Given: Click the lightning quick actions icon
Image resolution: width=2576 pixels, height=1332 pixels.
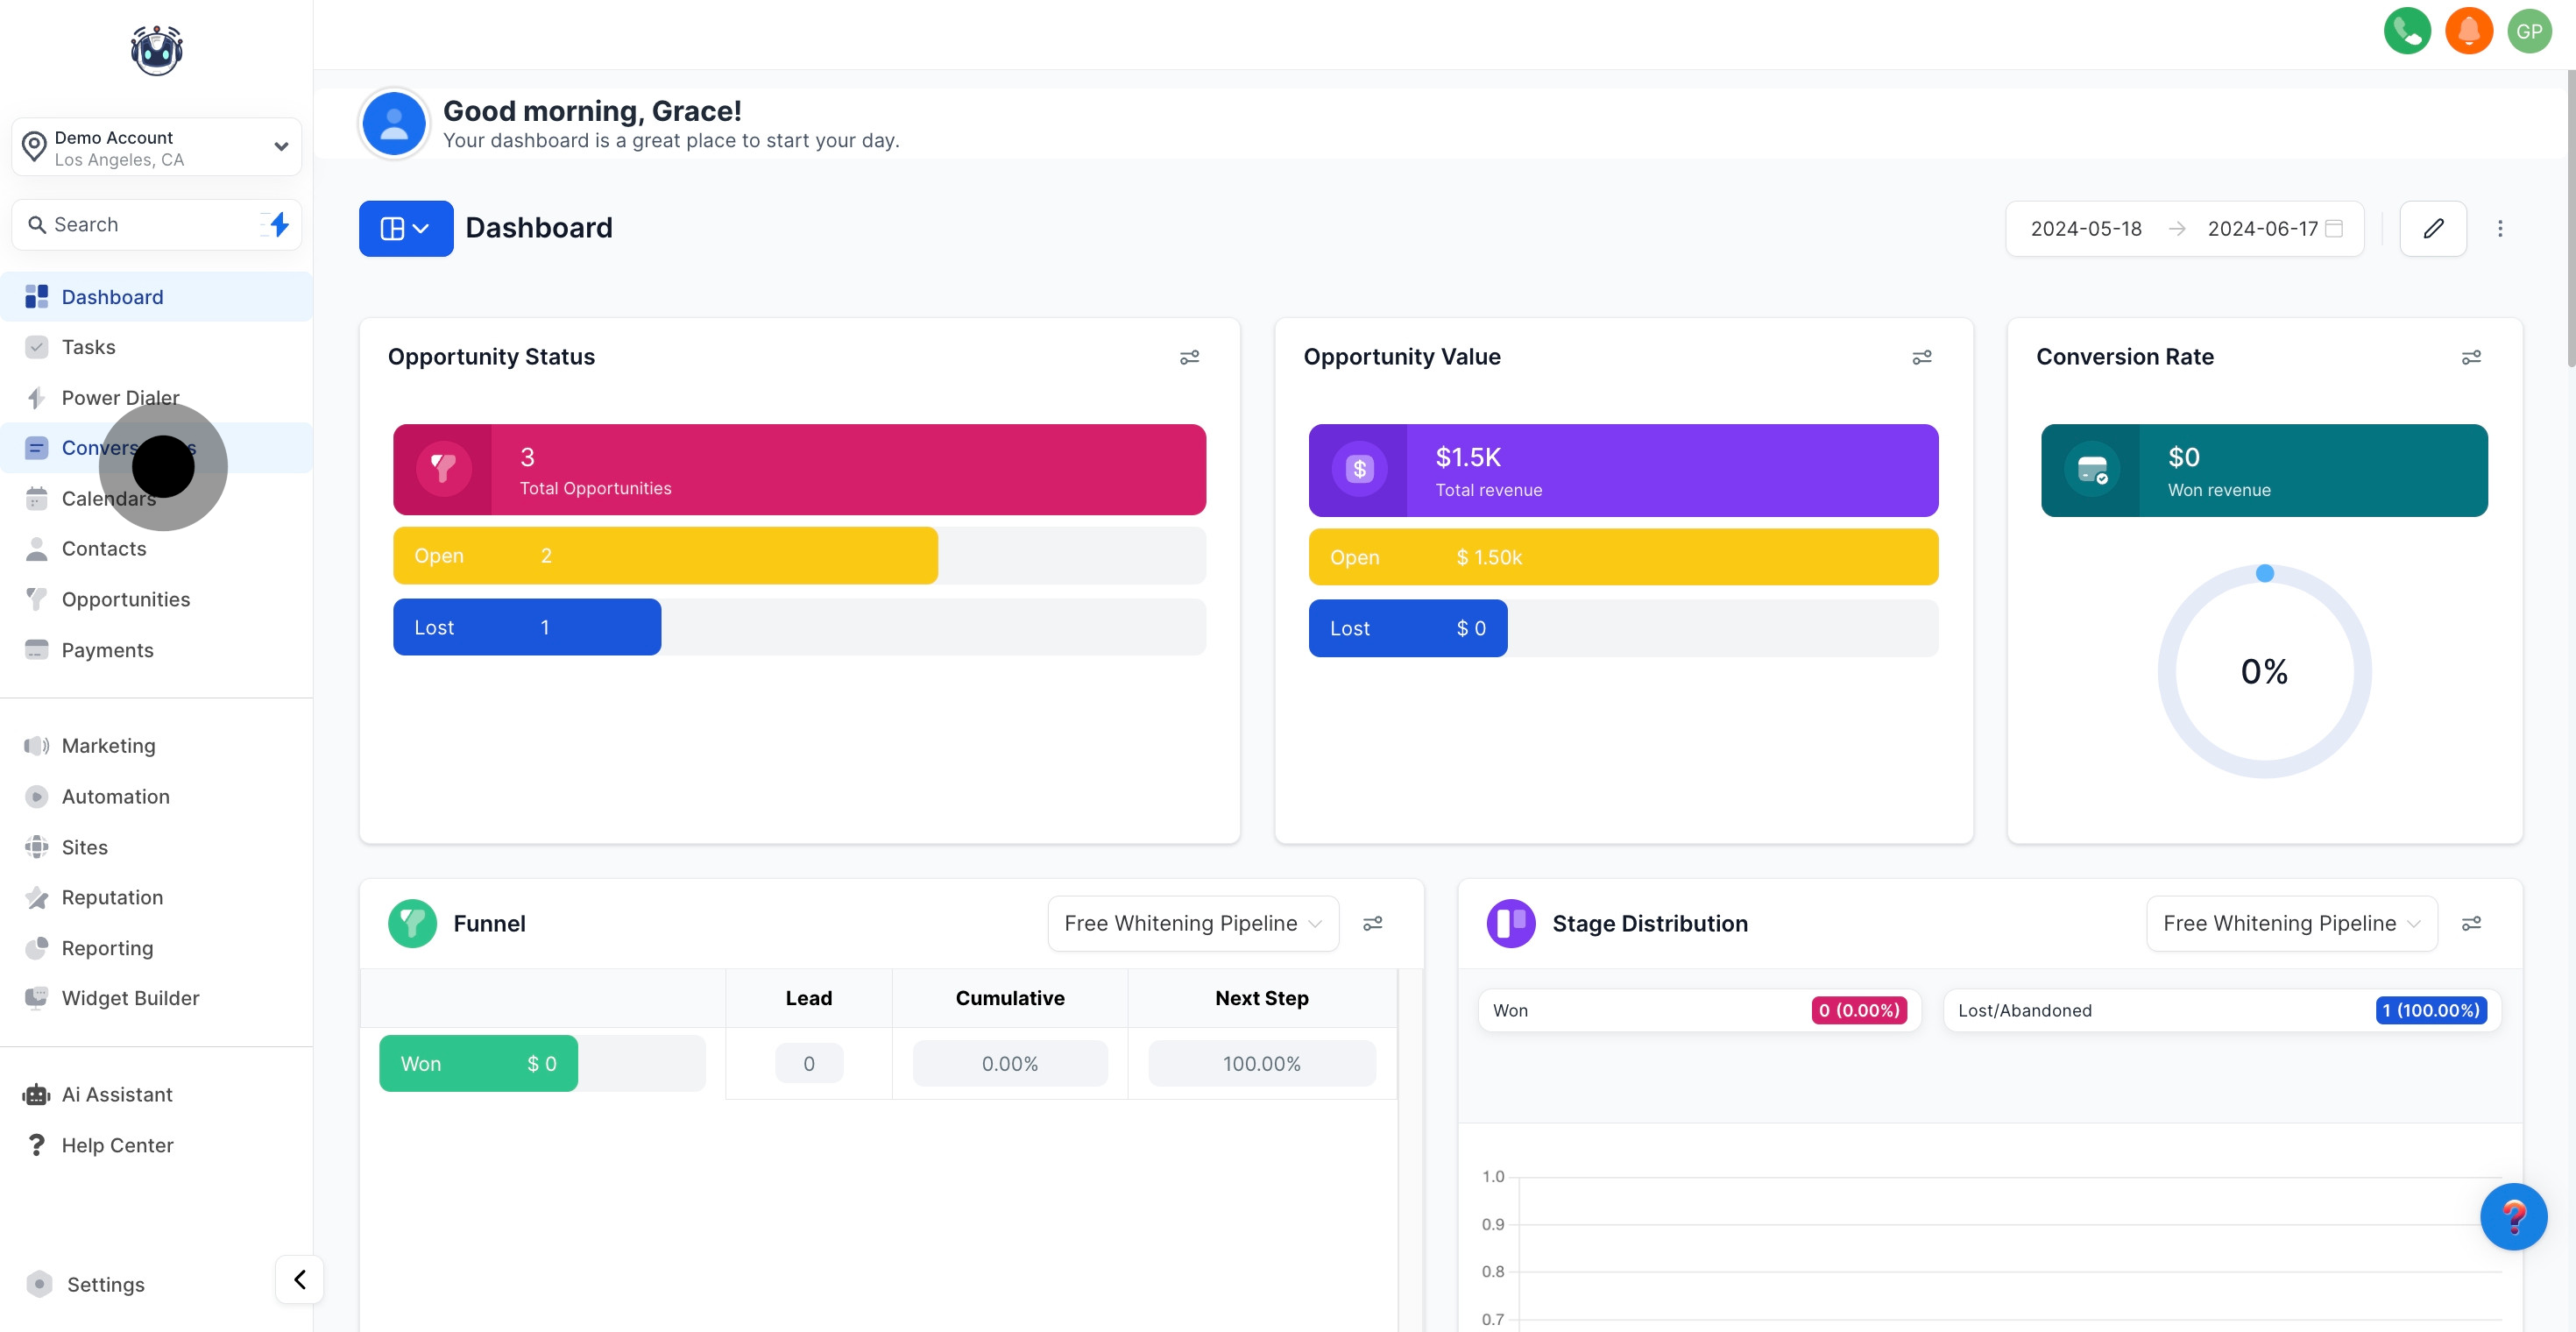Looking at the screenshot, I should pos(279,224).
